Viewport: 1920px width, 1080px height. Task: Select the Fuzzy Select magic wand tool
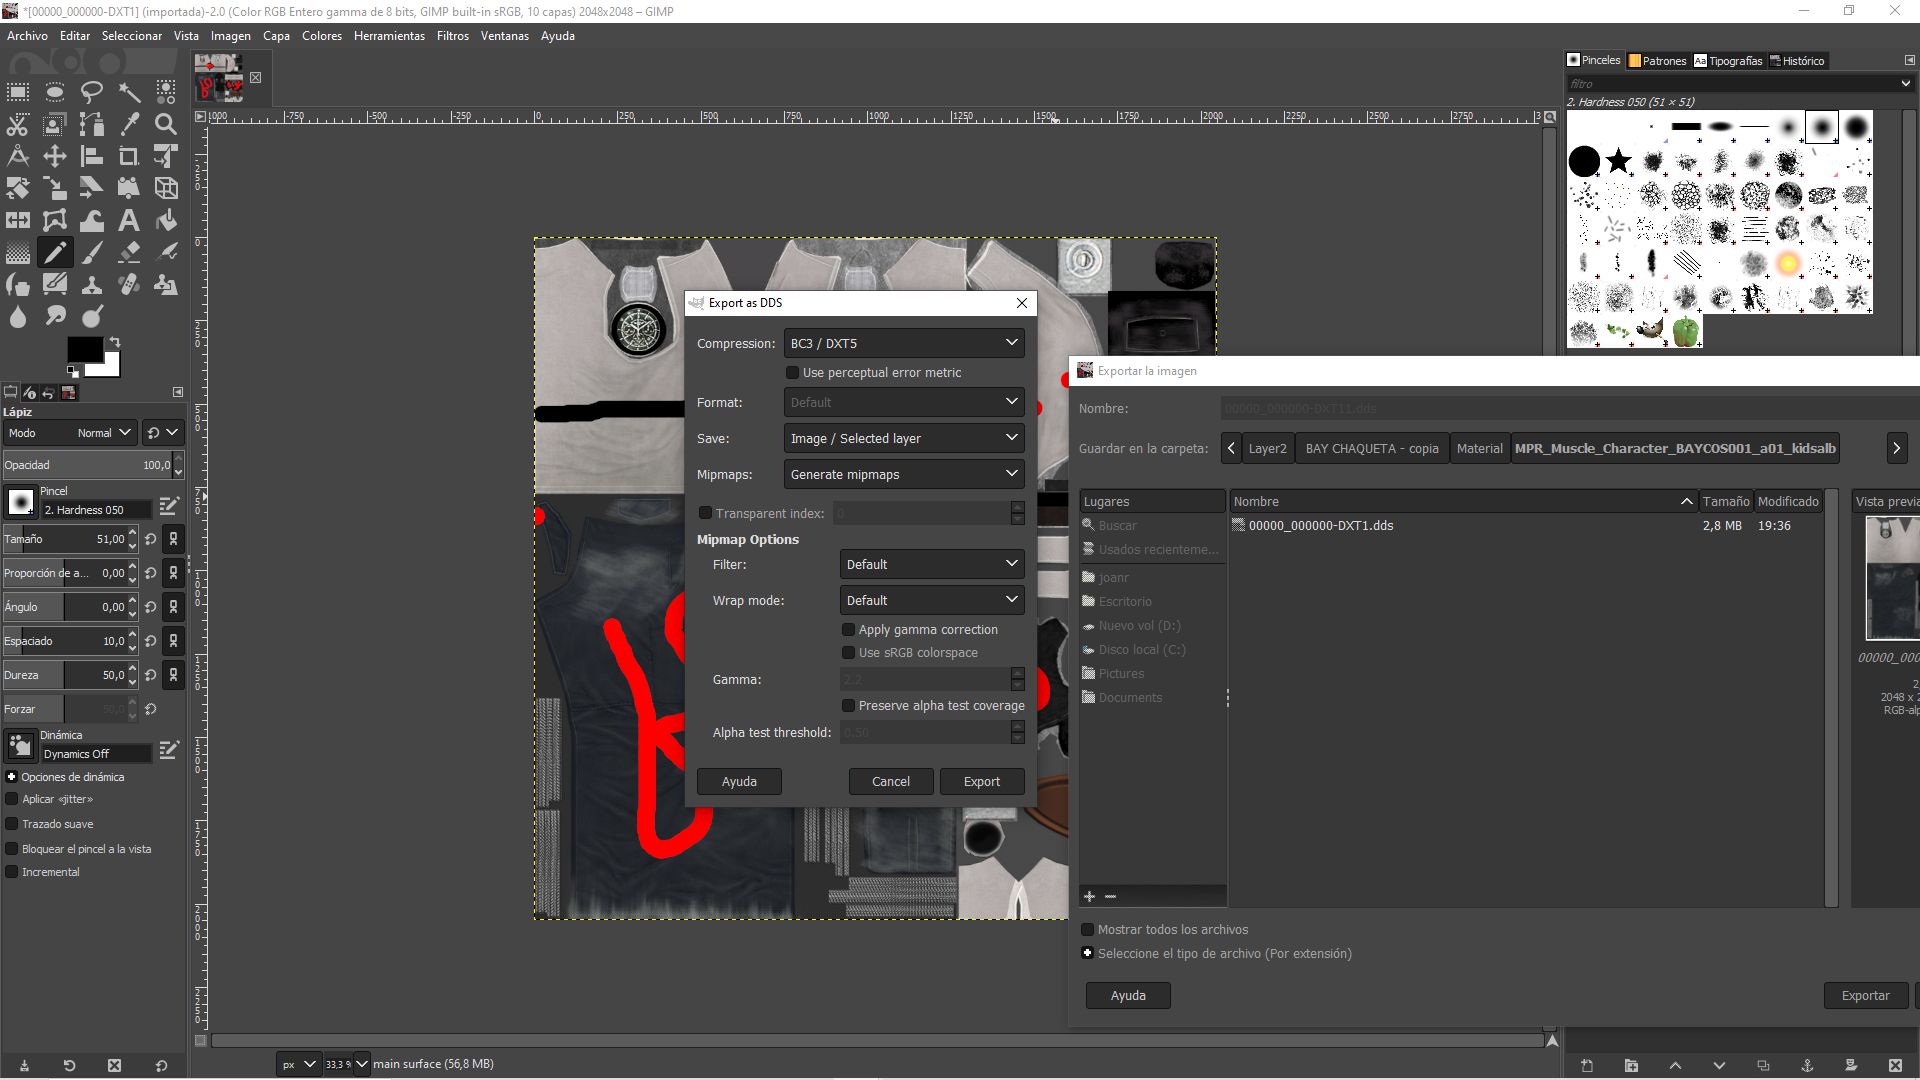pyautogui.click(x=129, y=92)
